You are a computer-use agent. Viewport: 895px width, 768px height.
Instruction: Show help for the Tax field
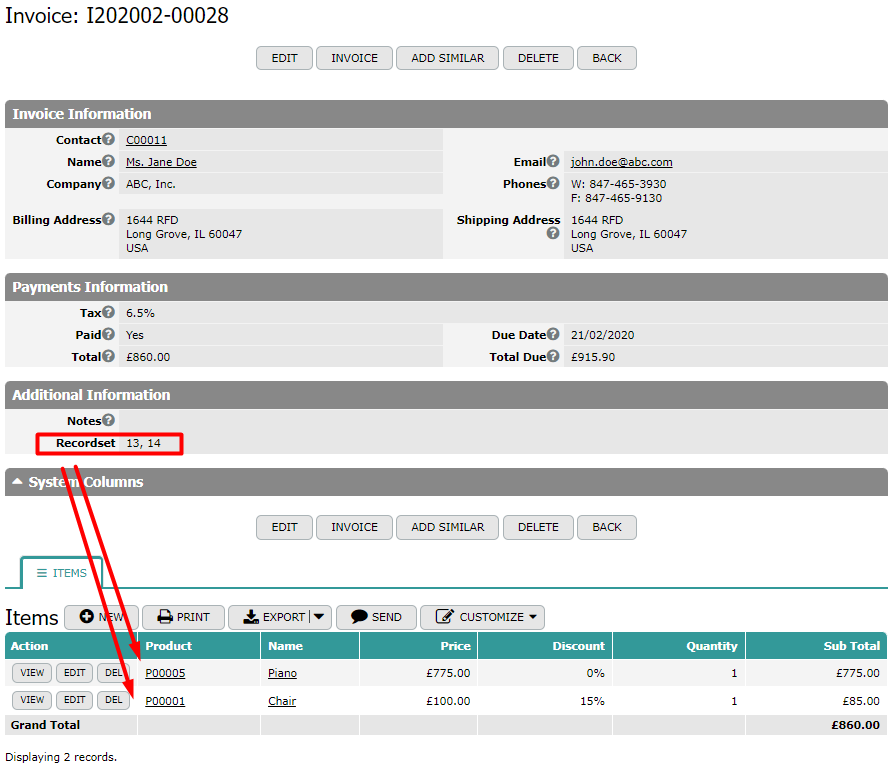[108, 312]
